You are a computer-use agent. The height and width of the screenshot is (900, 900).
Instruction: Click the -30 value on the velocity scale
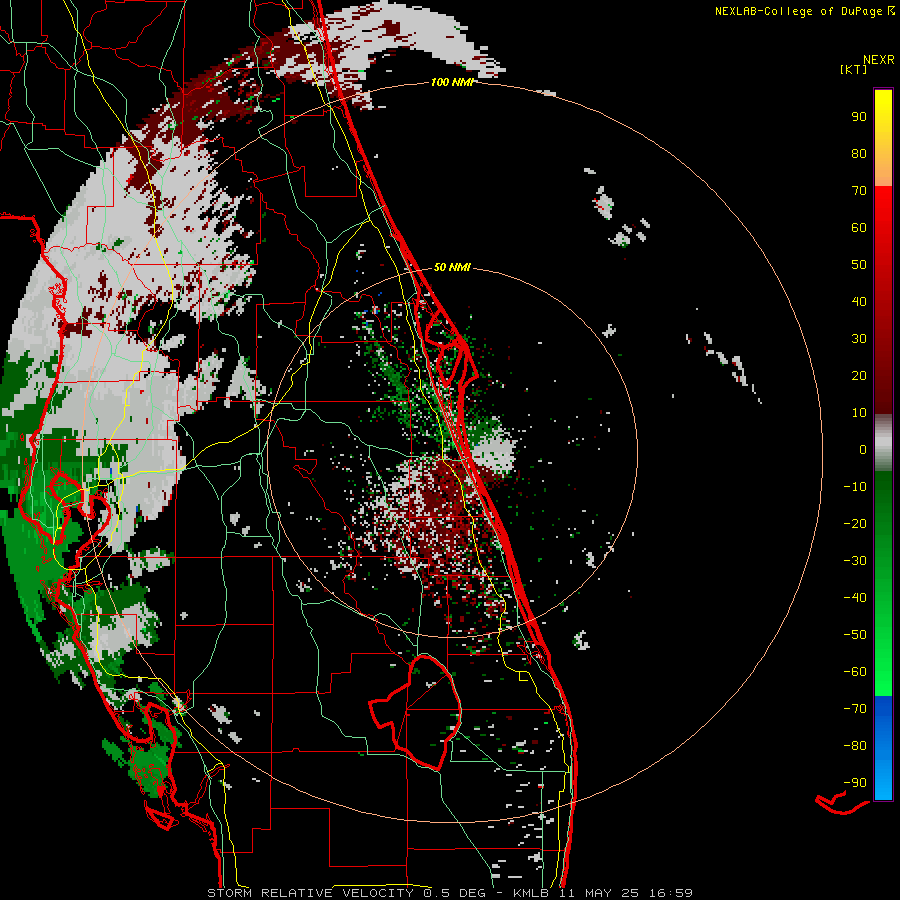pyautogui.click(x=855, y=561)
